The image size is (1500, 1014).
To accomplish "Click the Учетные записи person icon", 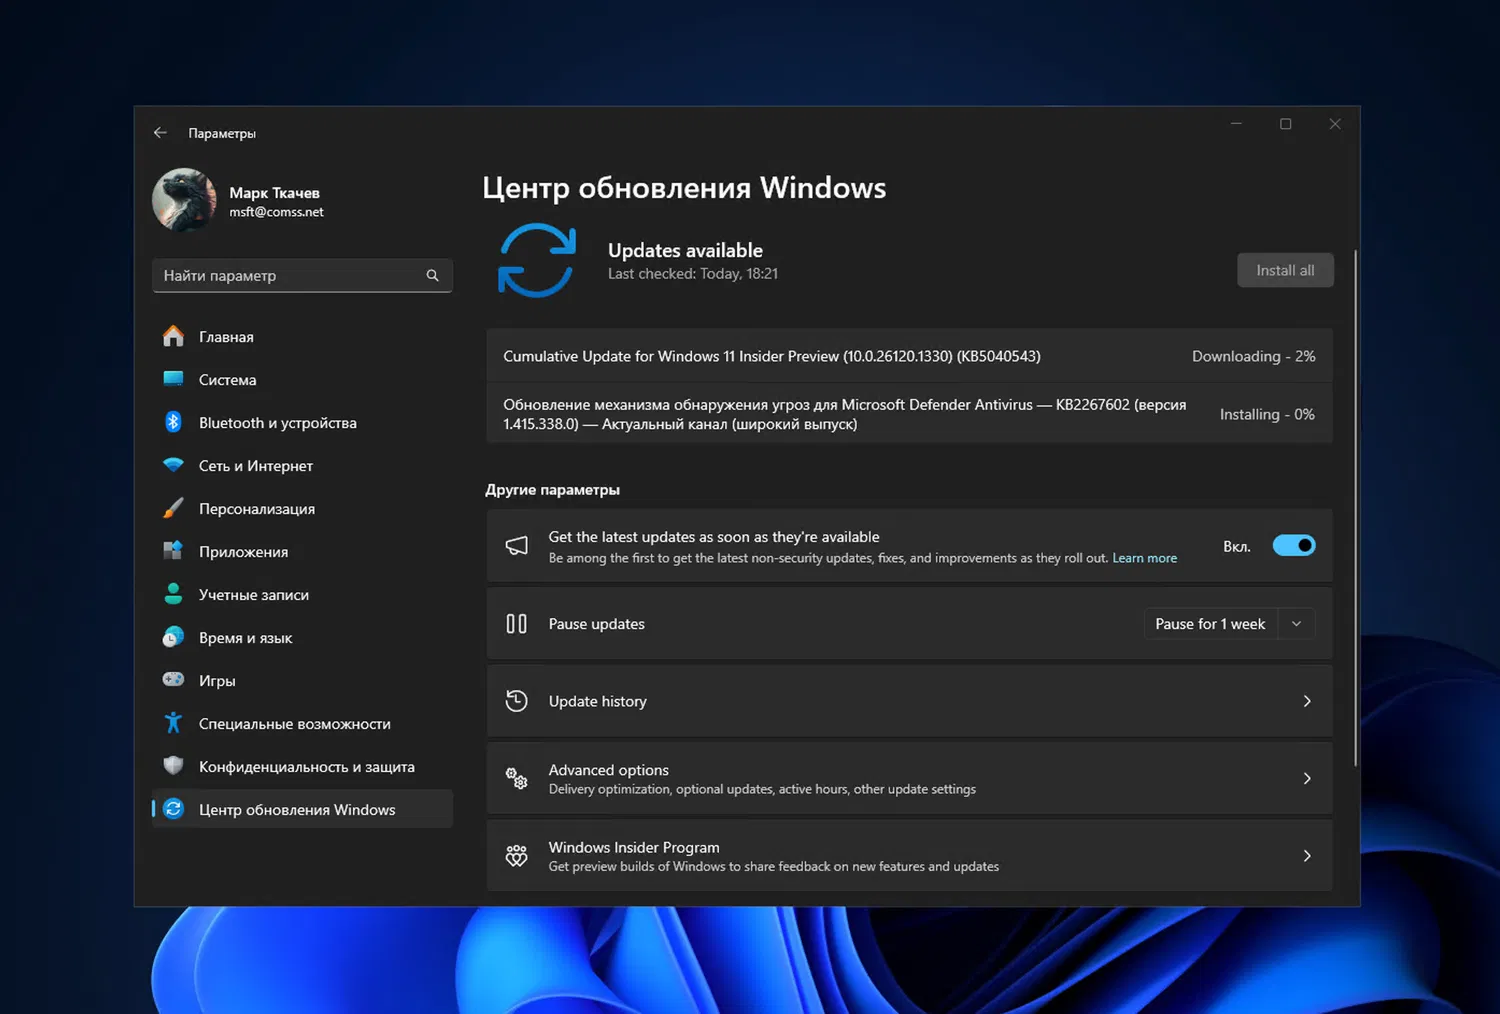I will [173, 594].
